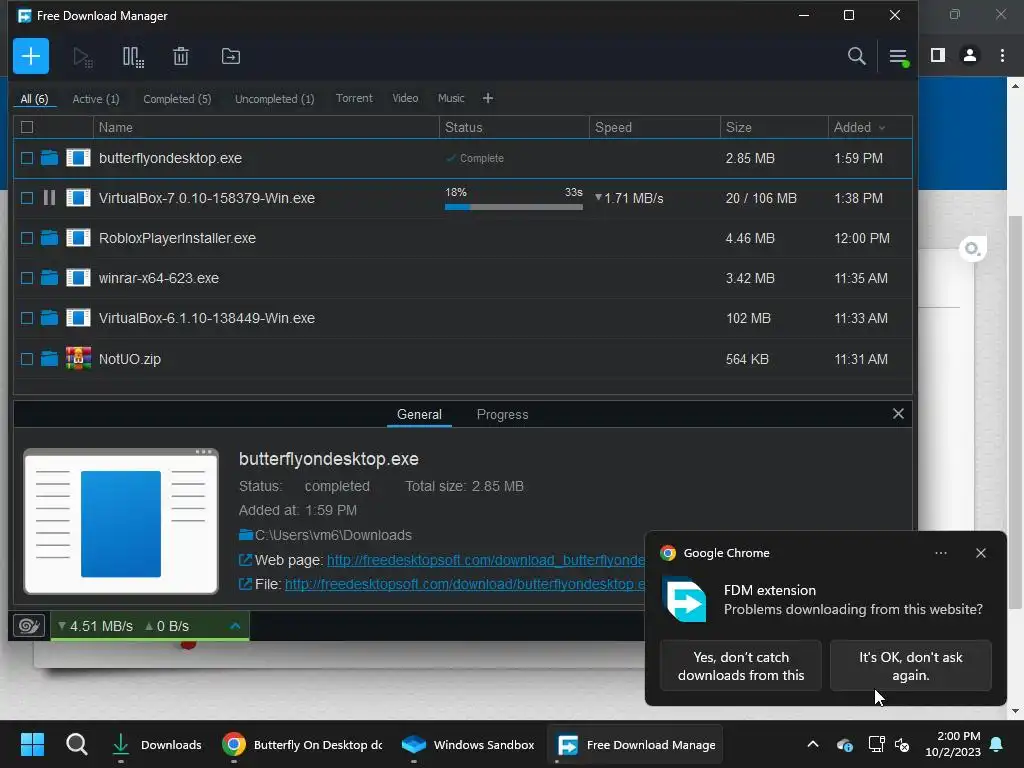Open Chrome side panel icon
This screenshot has height=768, width=1024.
point(937,56)
